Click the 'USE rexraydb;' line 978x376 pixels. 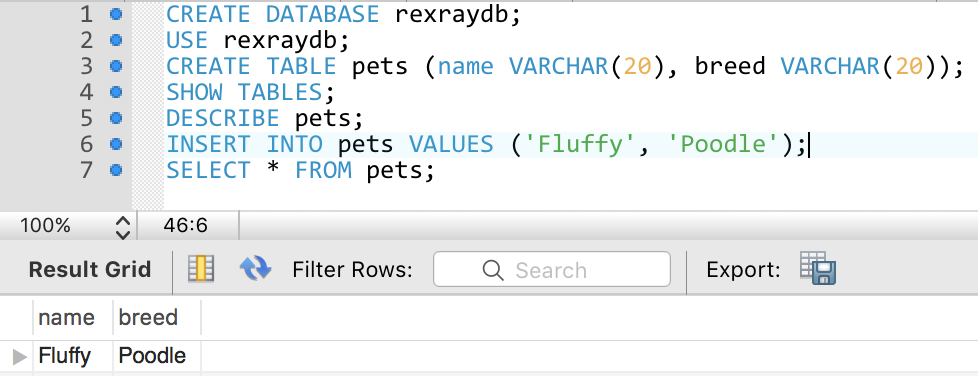coord(258,40)
